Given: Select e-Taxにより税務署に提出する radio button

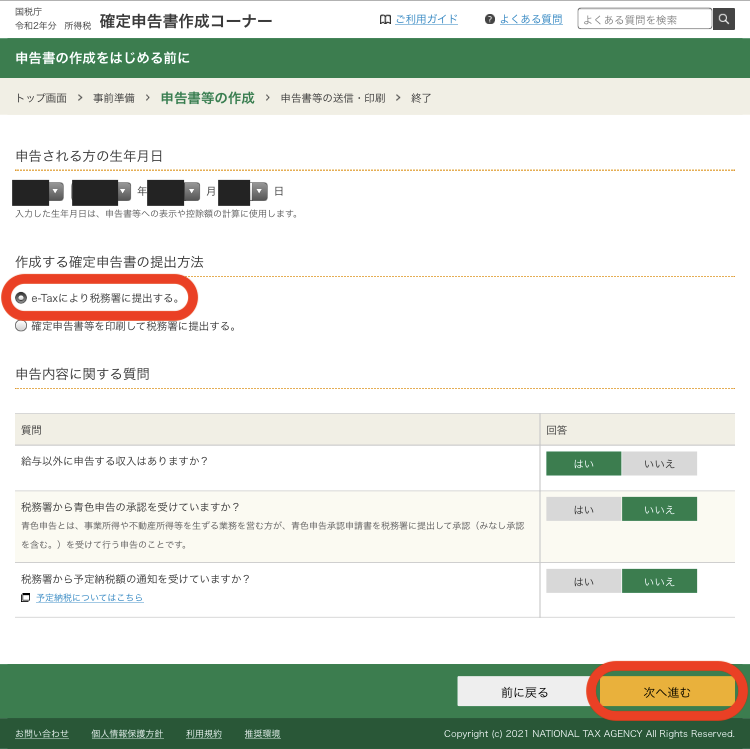Looking at the screenshot, I should [x=21, y=298].
